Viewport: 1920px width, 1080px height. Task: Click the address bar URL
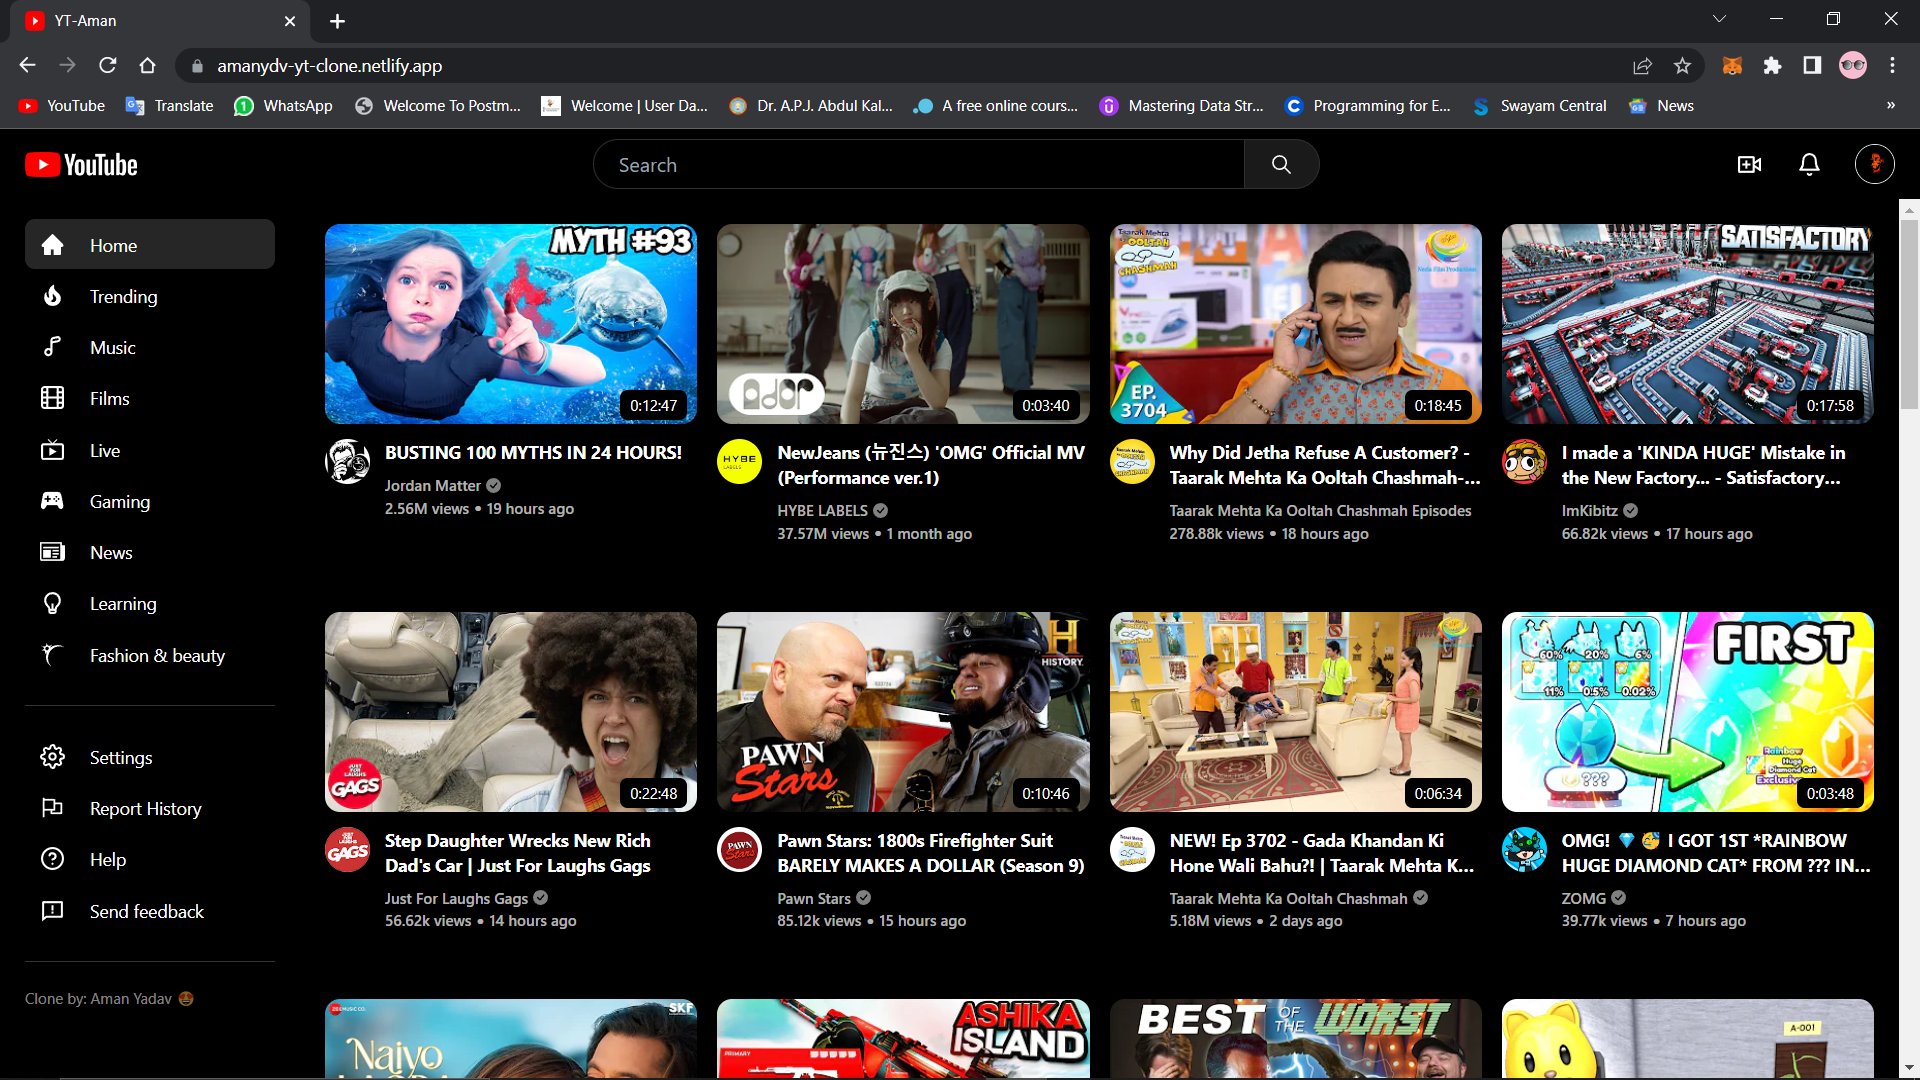[x=329, y=66]
